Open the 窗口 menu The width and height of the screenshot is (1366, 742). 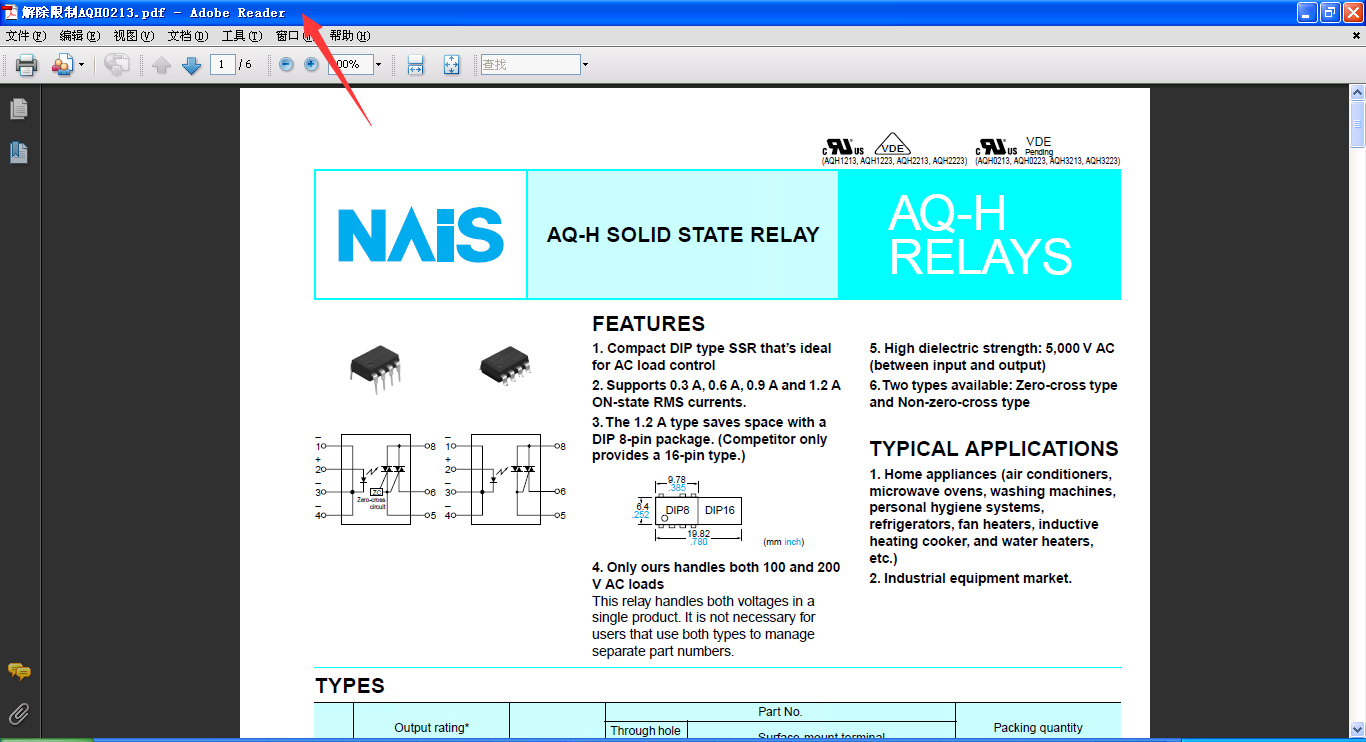[296, 36]
